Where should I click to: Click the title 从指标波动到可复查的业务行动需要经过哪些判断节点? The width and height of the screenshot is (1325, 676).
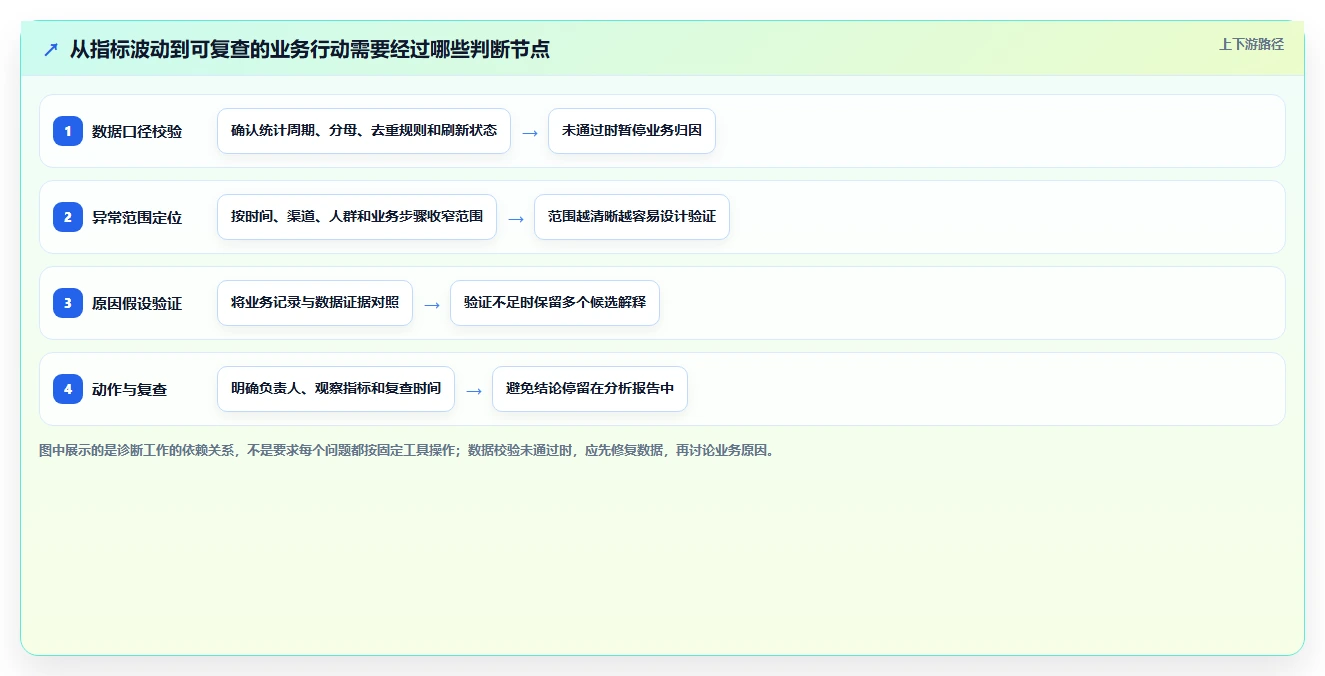tap(309, 49)
